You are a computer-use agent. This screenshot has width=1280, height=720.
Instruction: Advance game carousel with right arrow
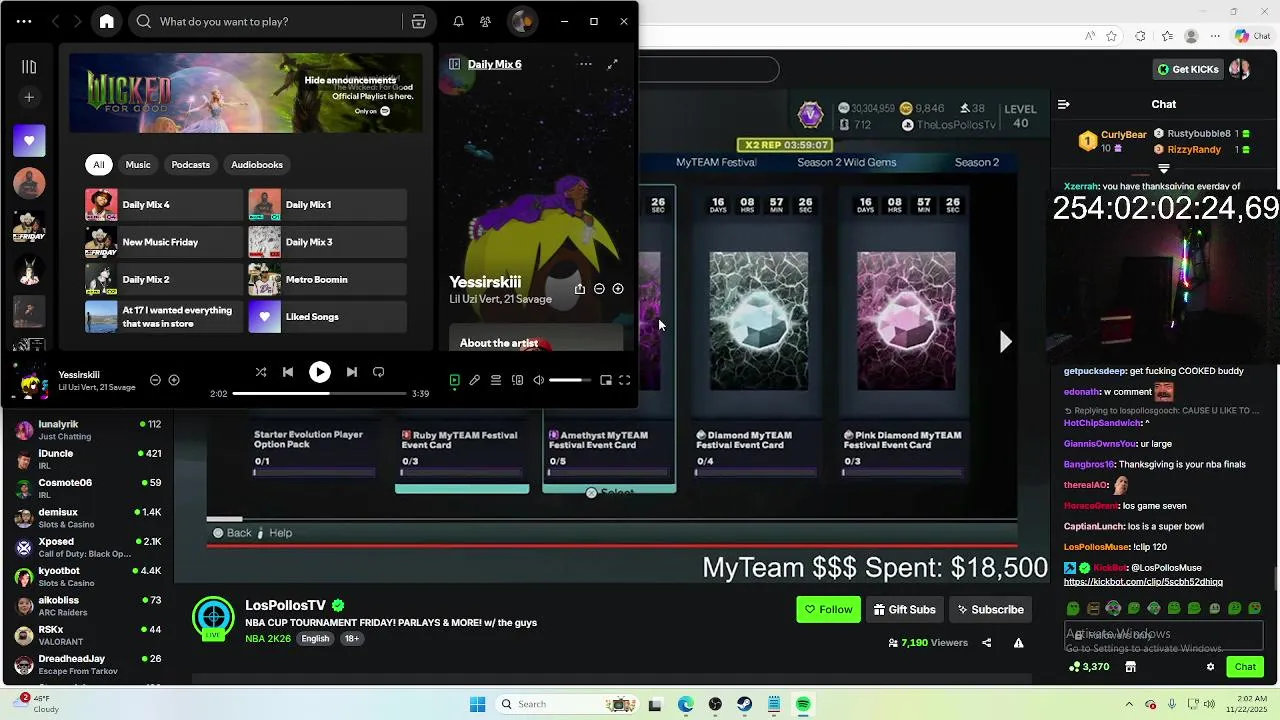1005,342
